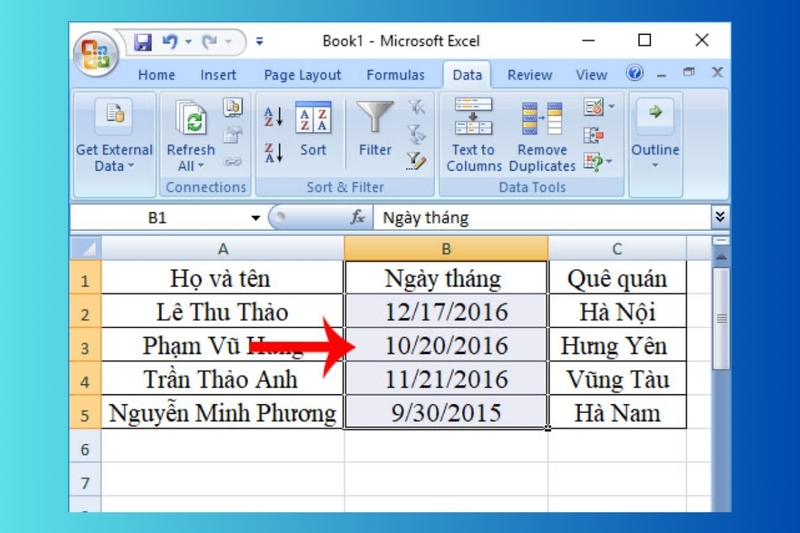Minimize the workbook window in ribbon
Image resolution: width=800 pixels, height=533 pixels.
[x=662, y=74]
